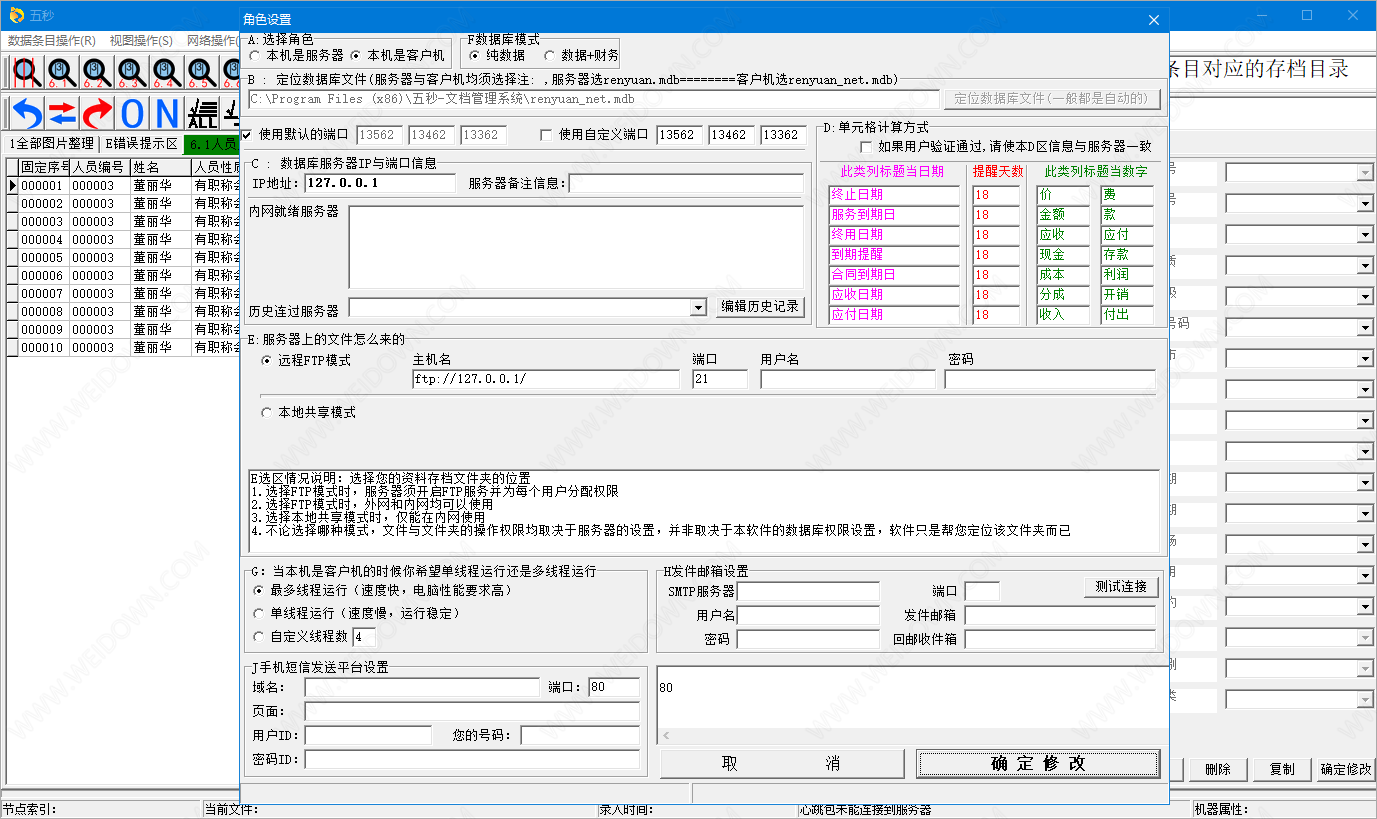Click the IP地址 field showing 127.0.0.1
This screenshot has width=1377, height=819.
380,184
